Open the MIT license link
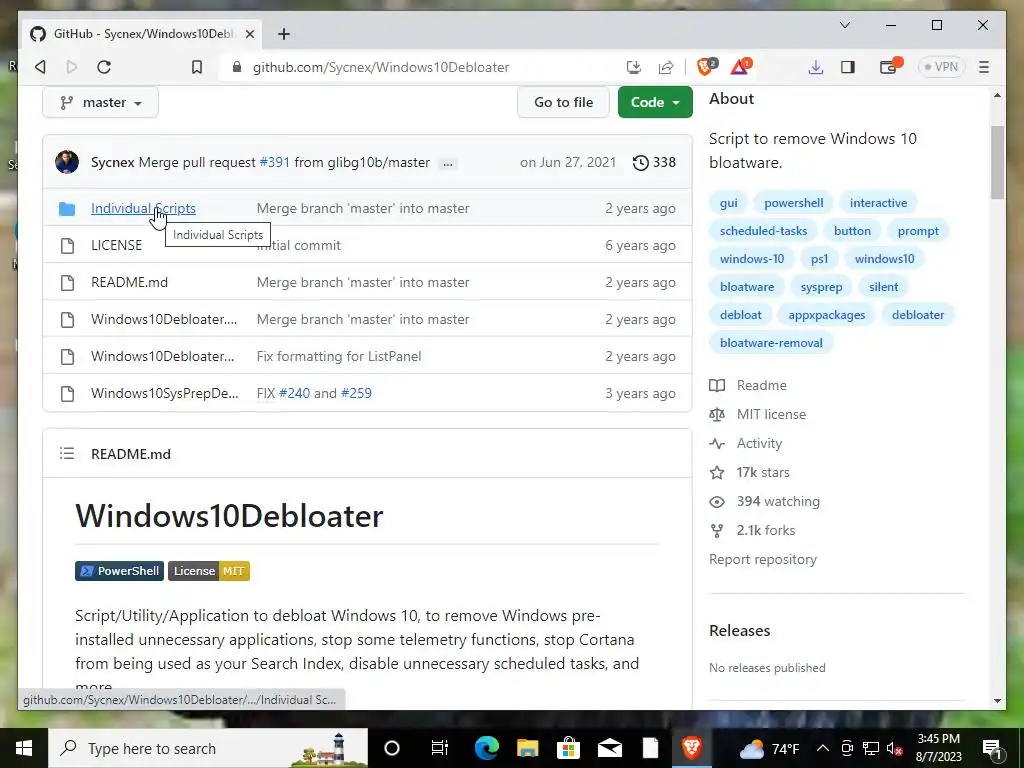 point(758,414)
